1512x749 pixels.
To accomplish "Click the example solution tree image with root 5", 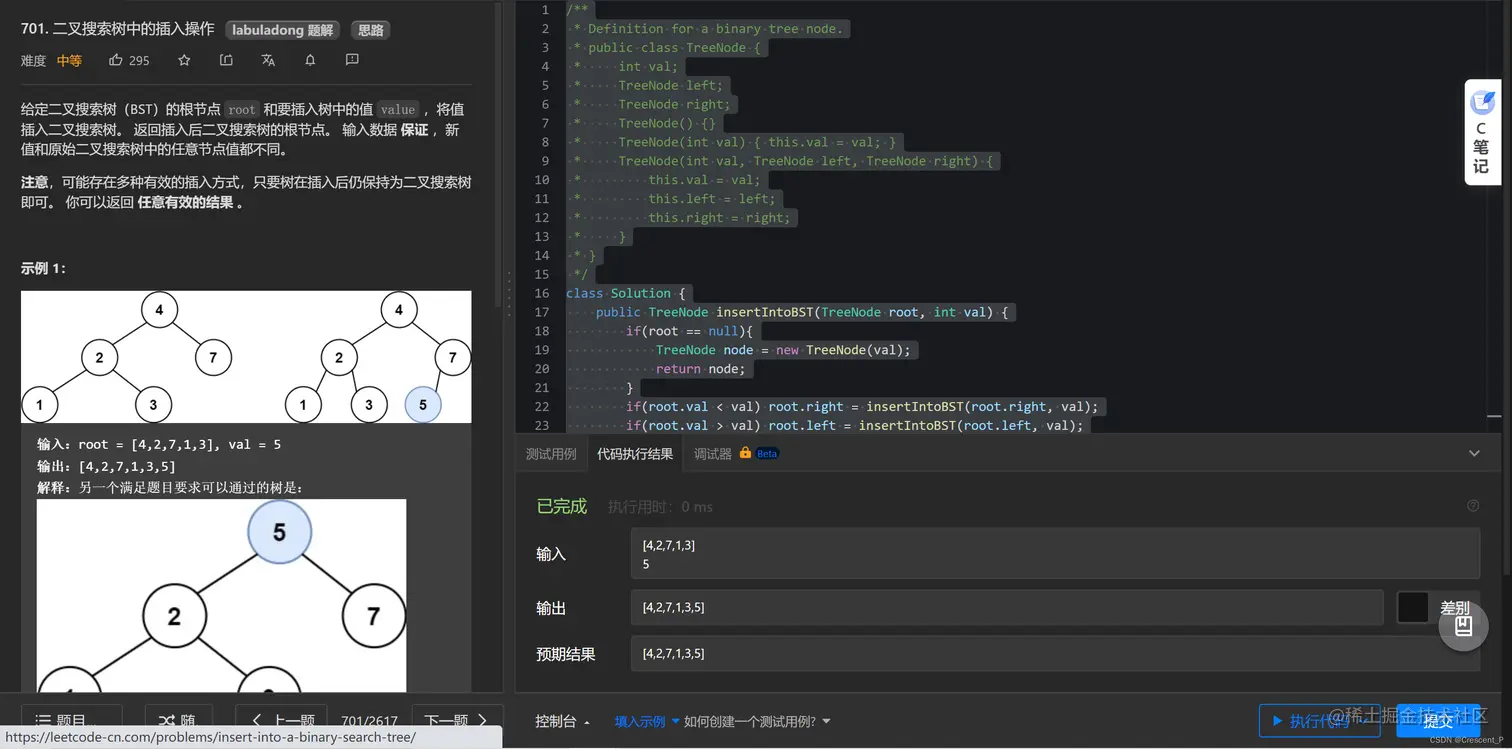I will point(222,596).
